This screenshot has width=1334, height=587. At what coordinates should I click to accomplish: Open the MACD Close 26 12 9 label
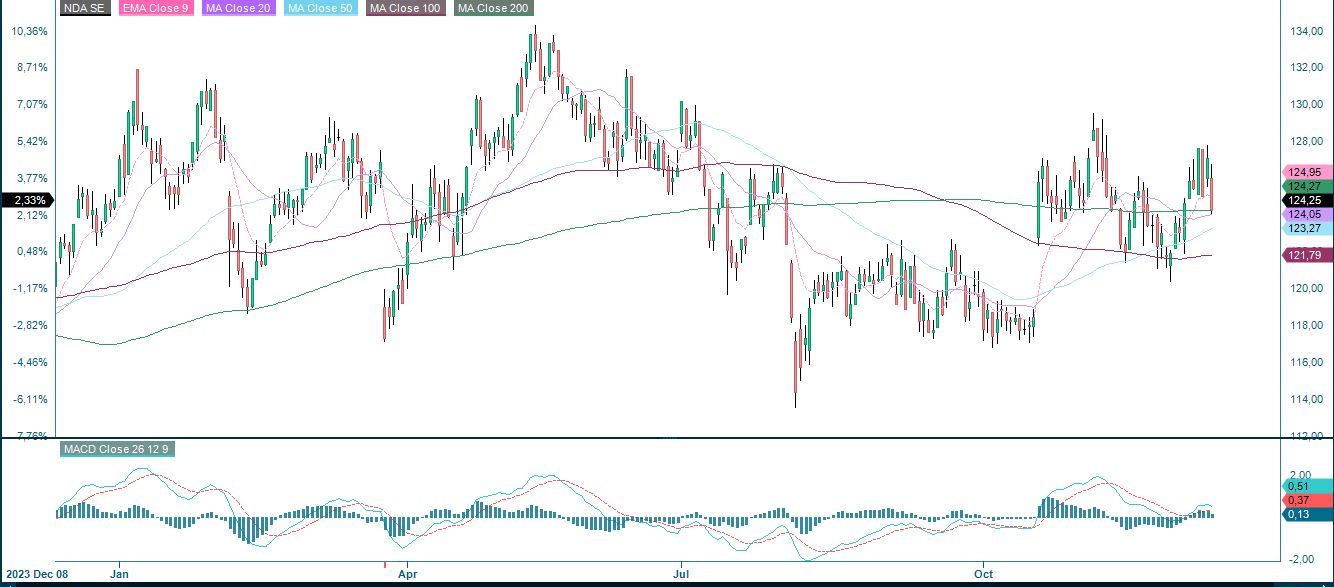pos(117,449)
